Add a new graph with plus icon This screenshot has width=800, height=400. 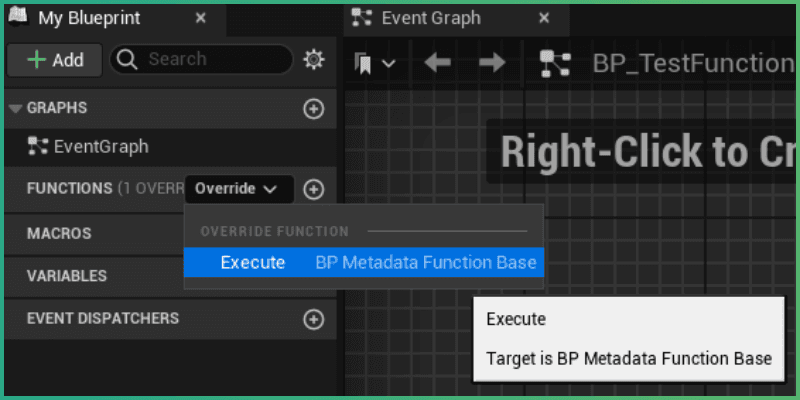[x=313, y=108]
